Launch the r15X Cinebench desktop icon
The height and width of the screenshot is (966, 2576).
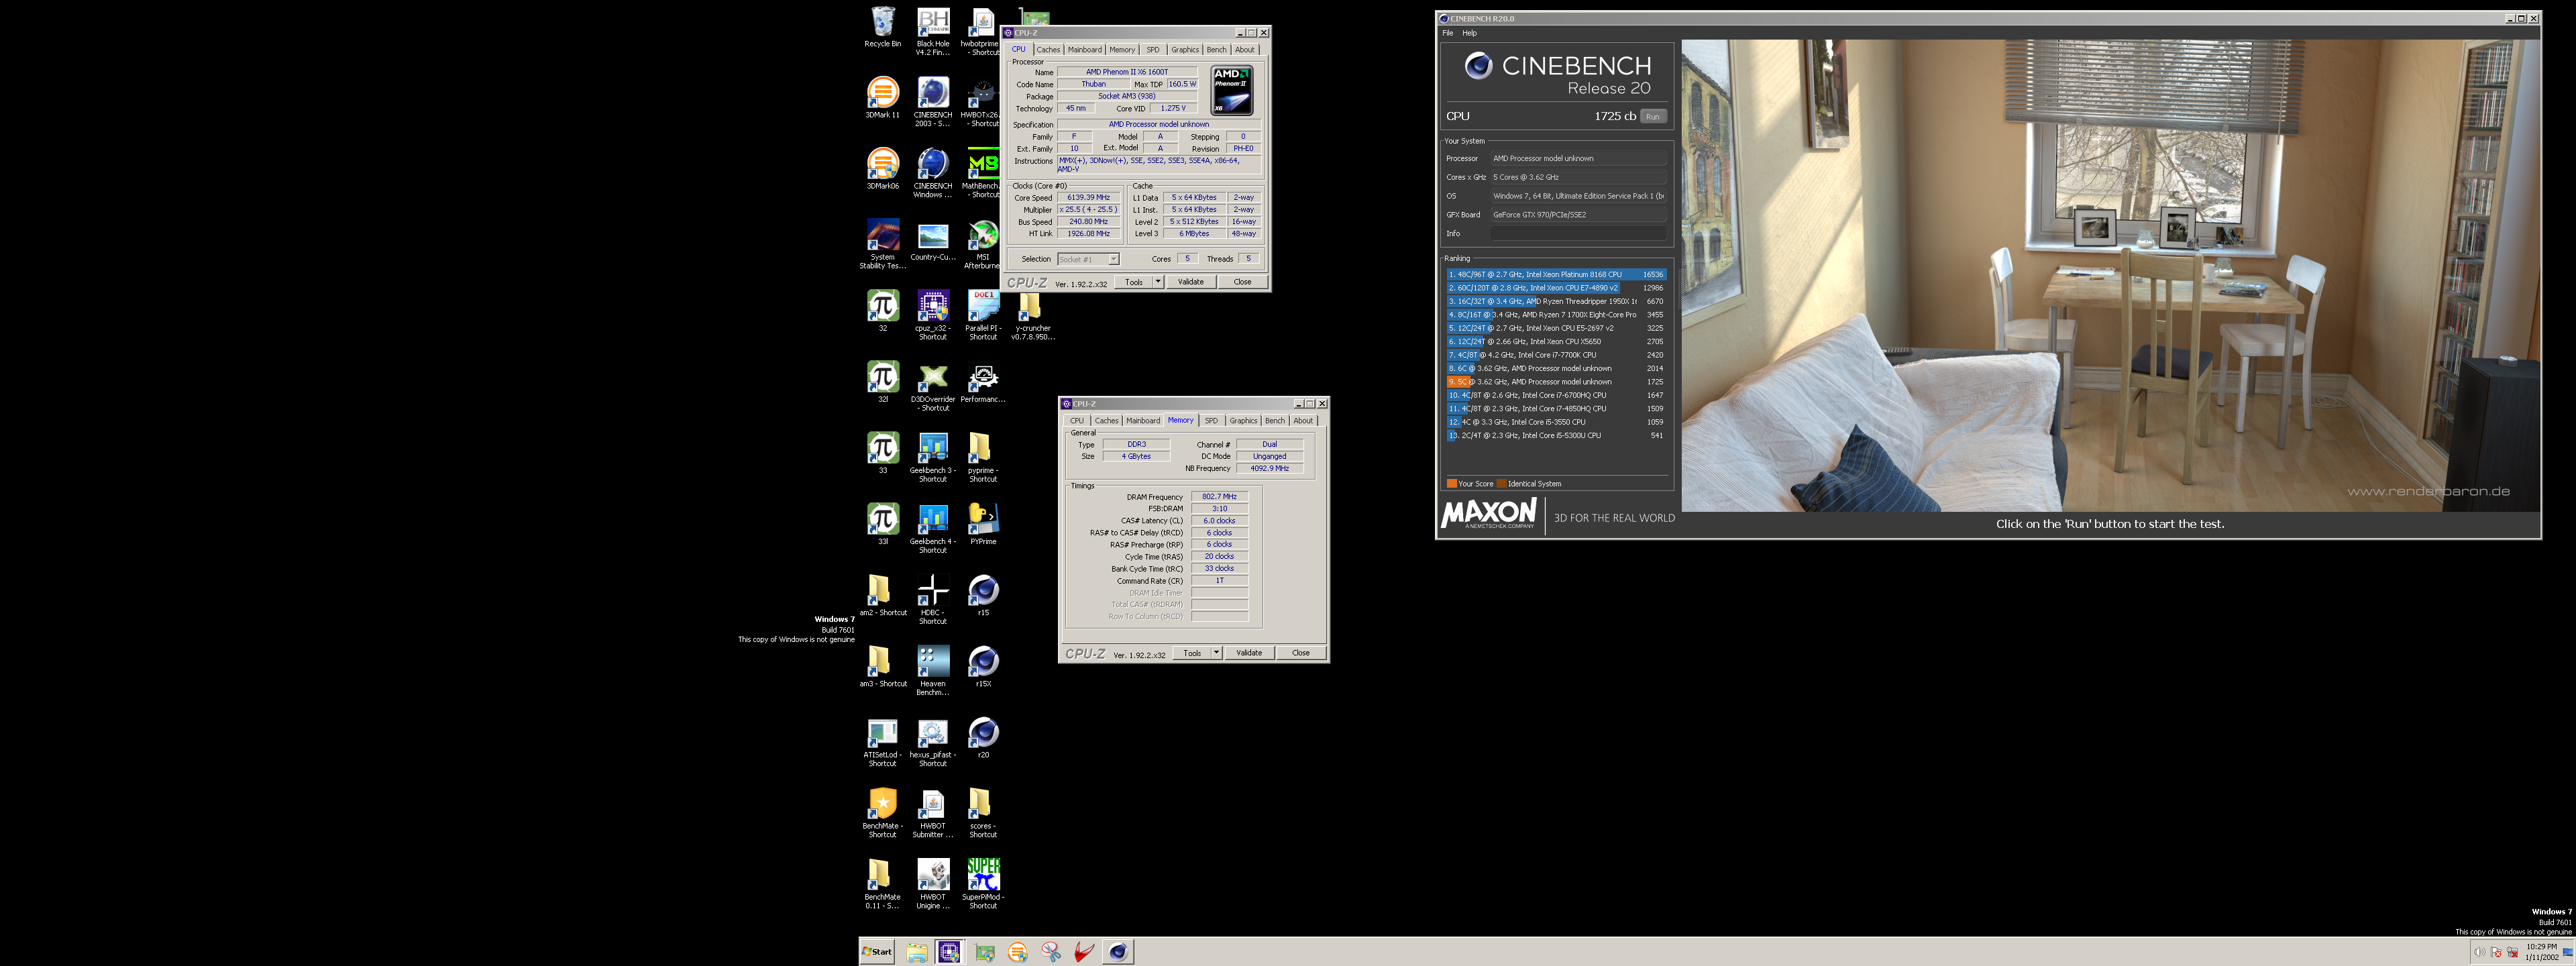[x=982, y=667]
